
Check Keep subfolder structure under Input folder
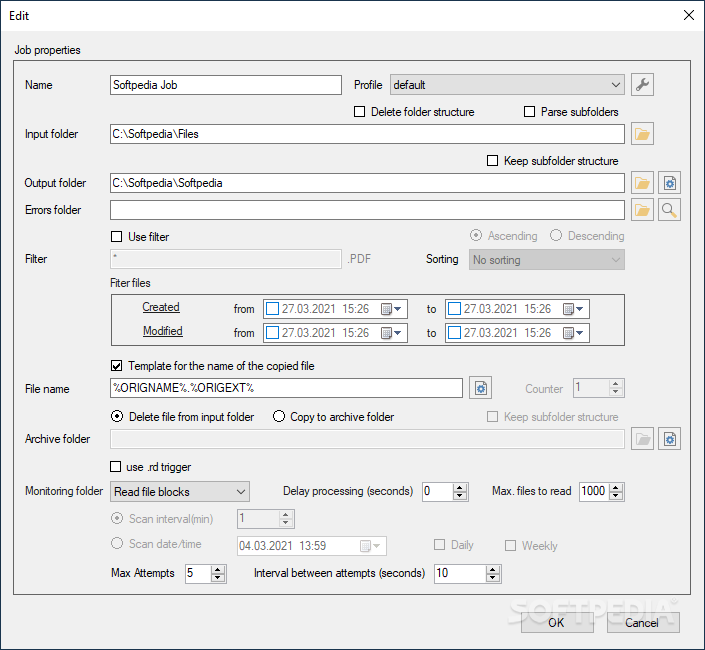click(x=492, y=160)
